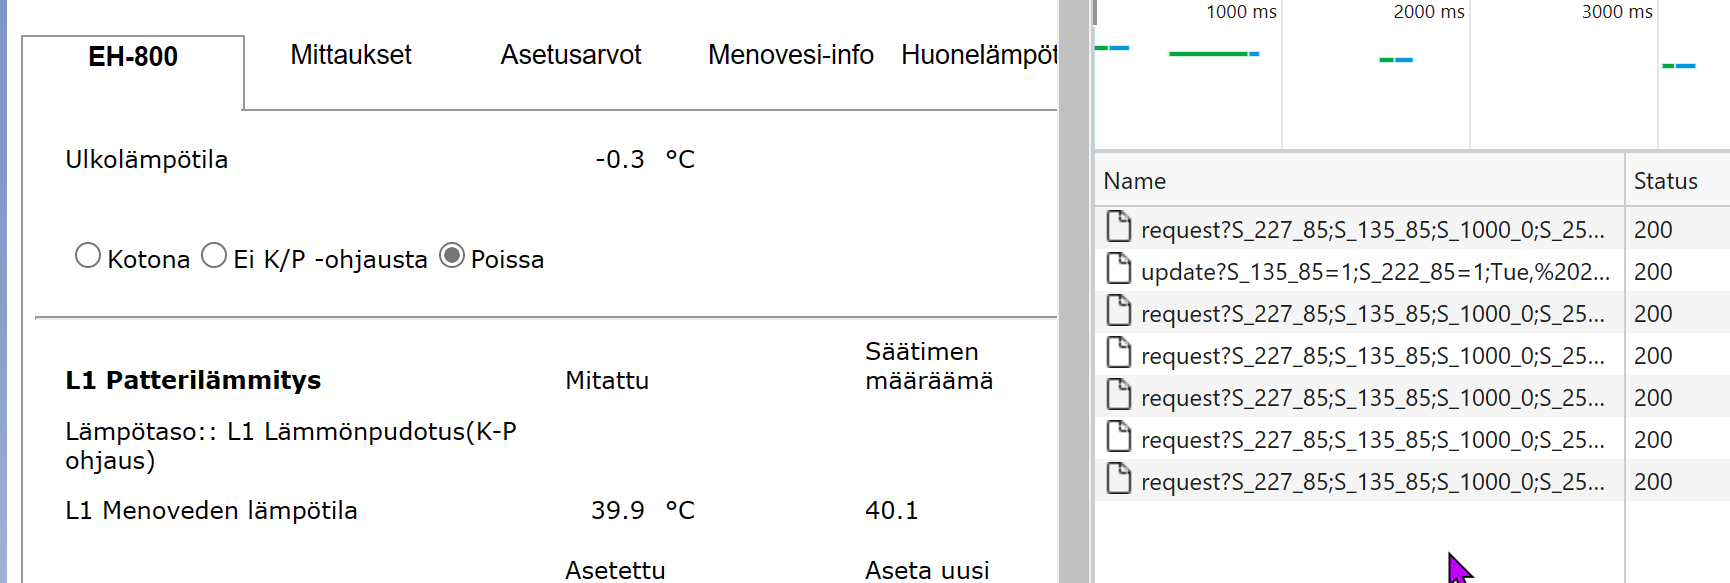Choose the Ei K/P -ohjausta radio option
The image size is (1730, 583).
point(214,256)
